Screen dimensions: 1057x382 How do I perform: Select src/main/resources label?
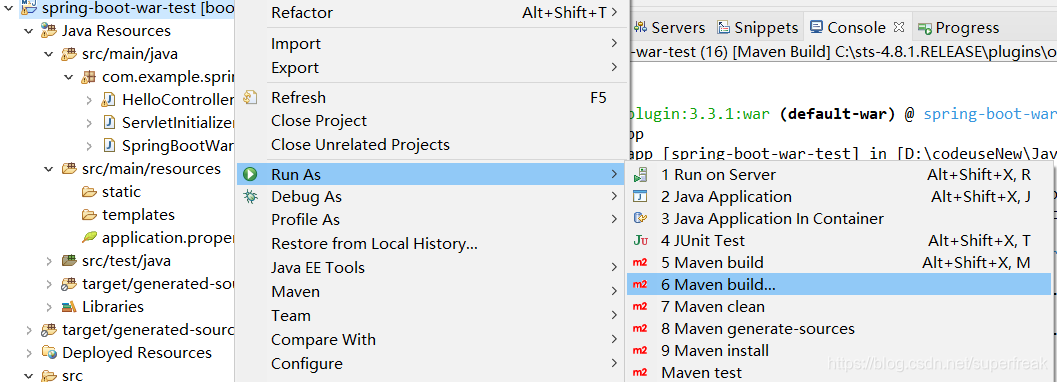click(x=151, y=169)
